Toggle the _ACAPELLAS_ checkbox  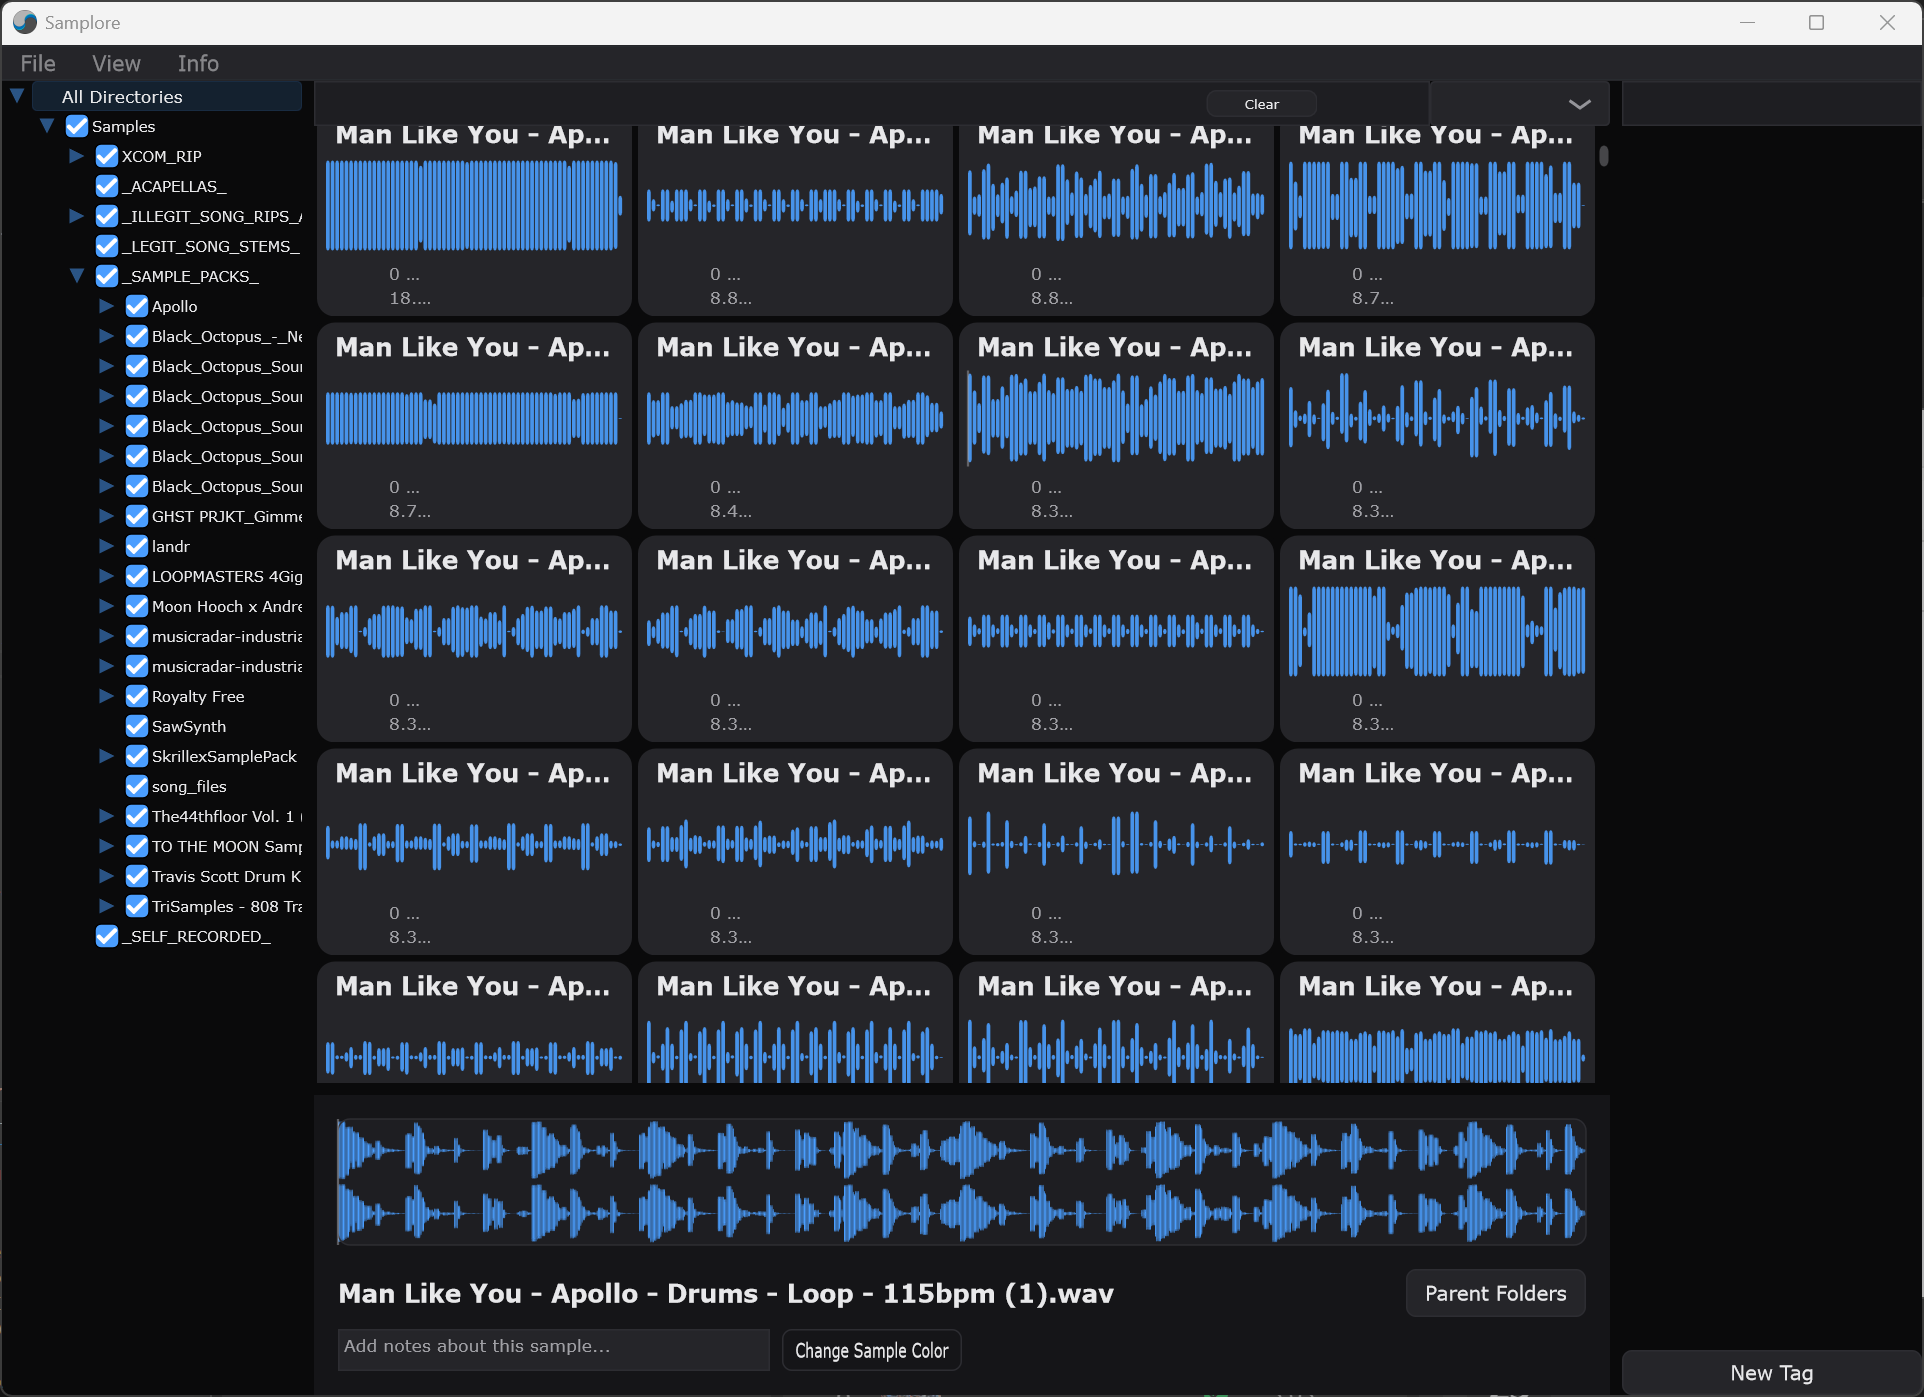click(x=107, y=186)
